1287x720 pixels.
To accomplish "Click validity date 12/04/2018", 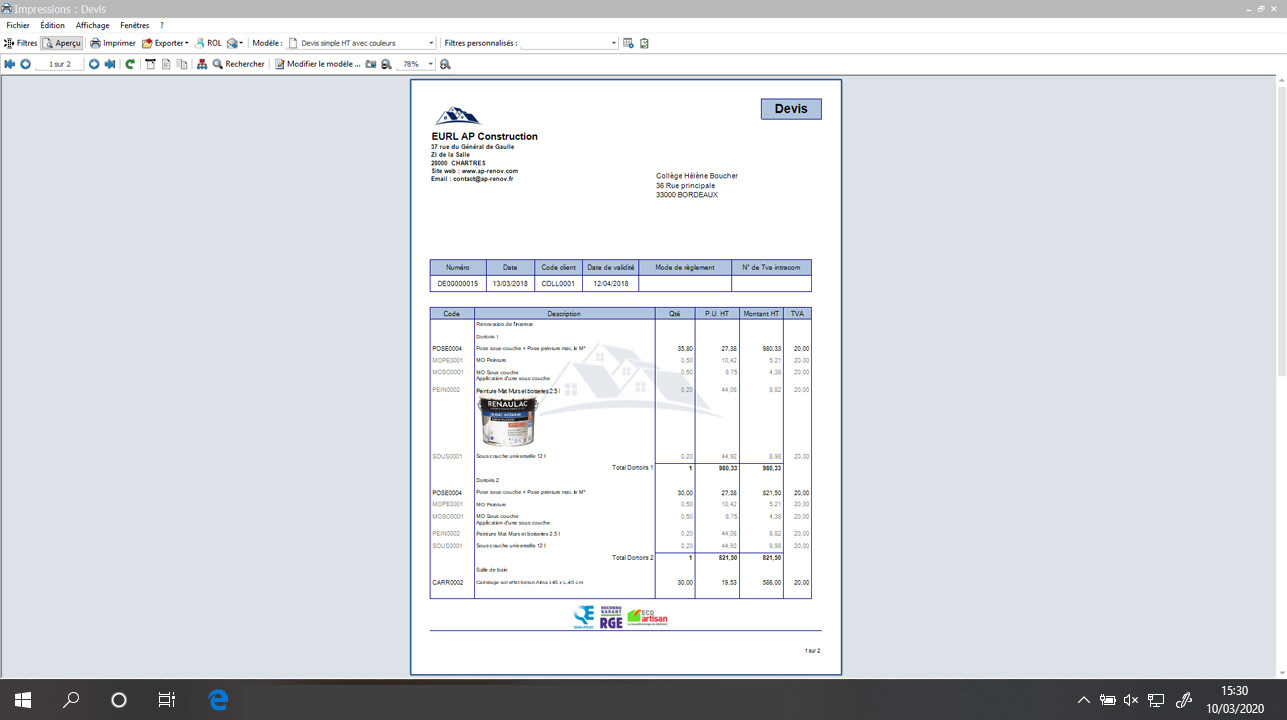I will pos(610,283).
